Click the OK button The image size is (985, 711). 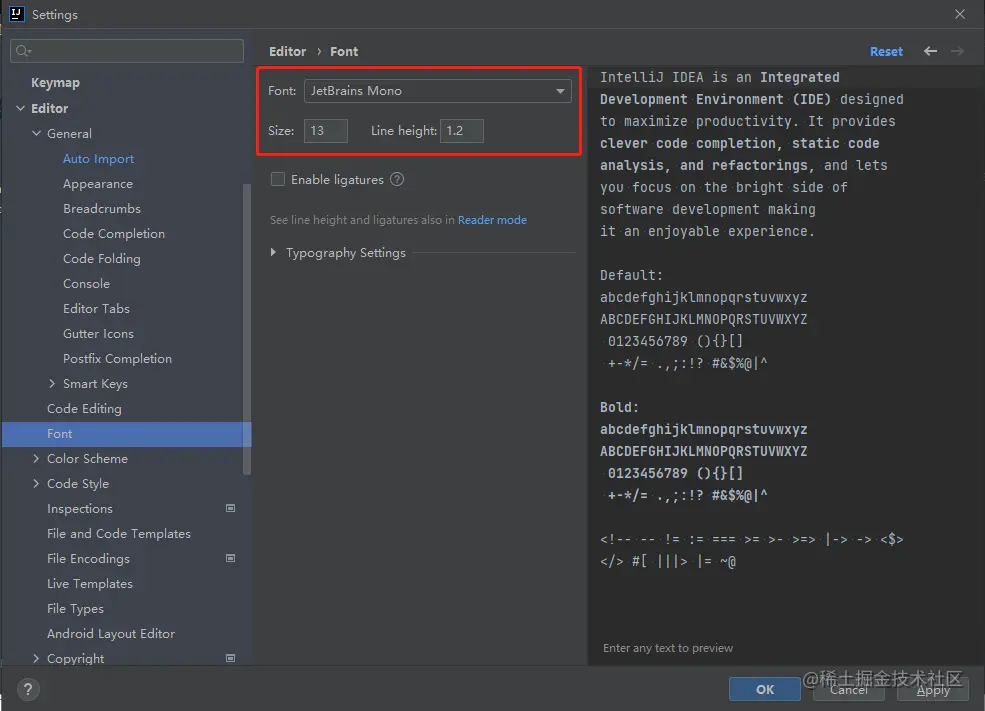pos(765,689)
